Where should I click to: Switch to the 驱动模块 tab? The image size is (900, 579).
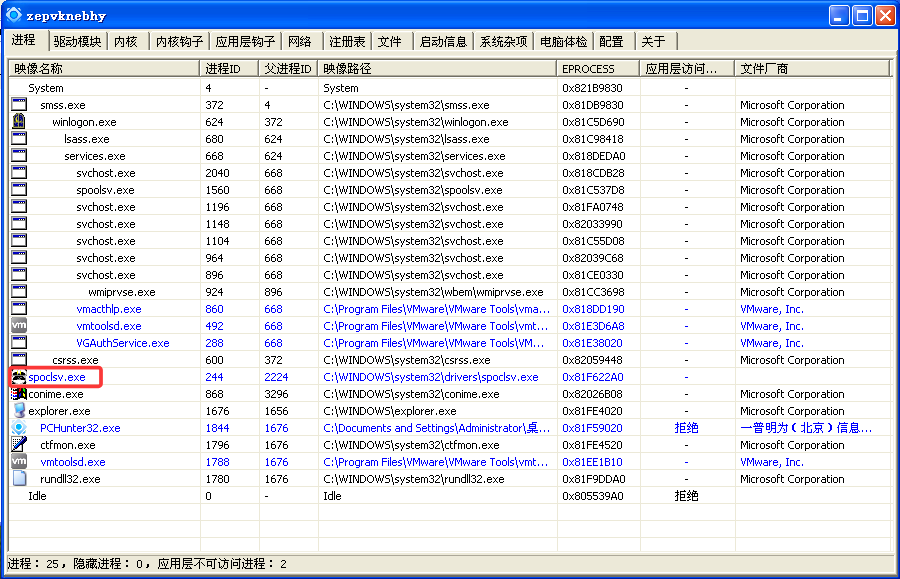click(x=77, y=41)
